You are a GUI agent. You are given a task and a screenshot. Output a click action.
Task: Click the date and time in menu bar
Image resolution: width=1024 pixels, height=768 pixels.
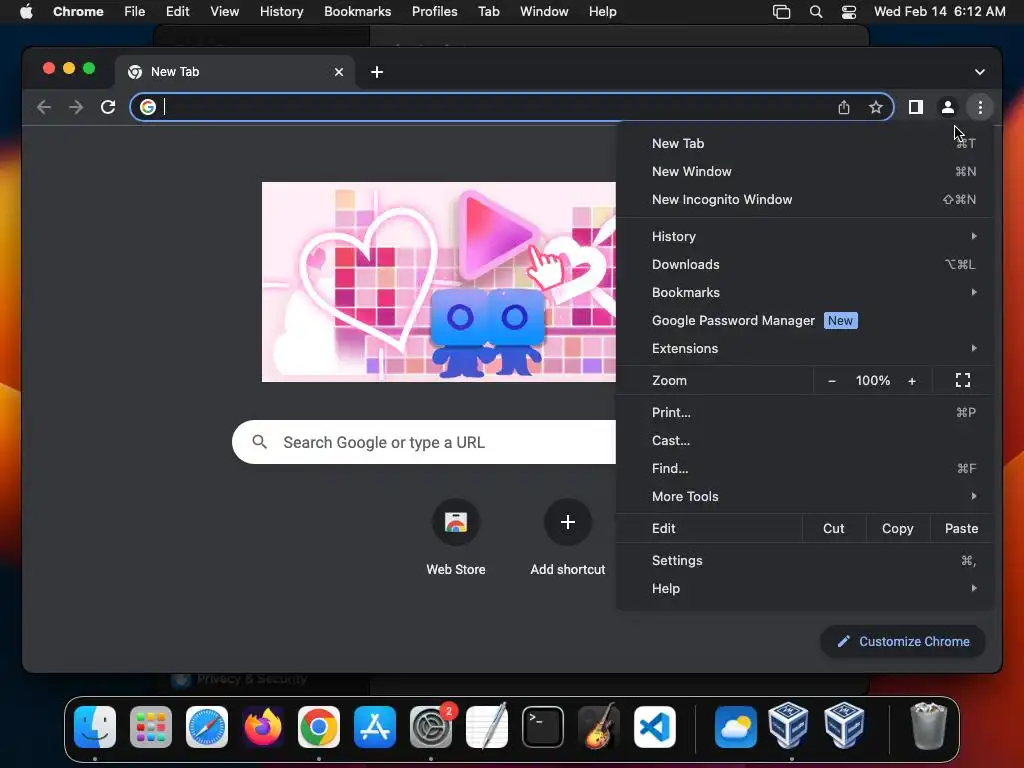coord(939,12)
